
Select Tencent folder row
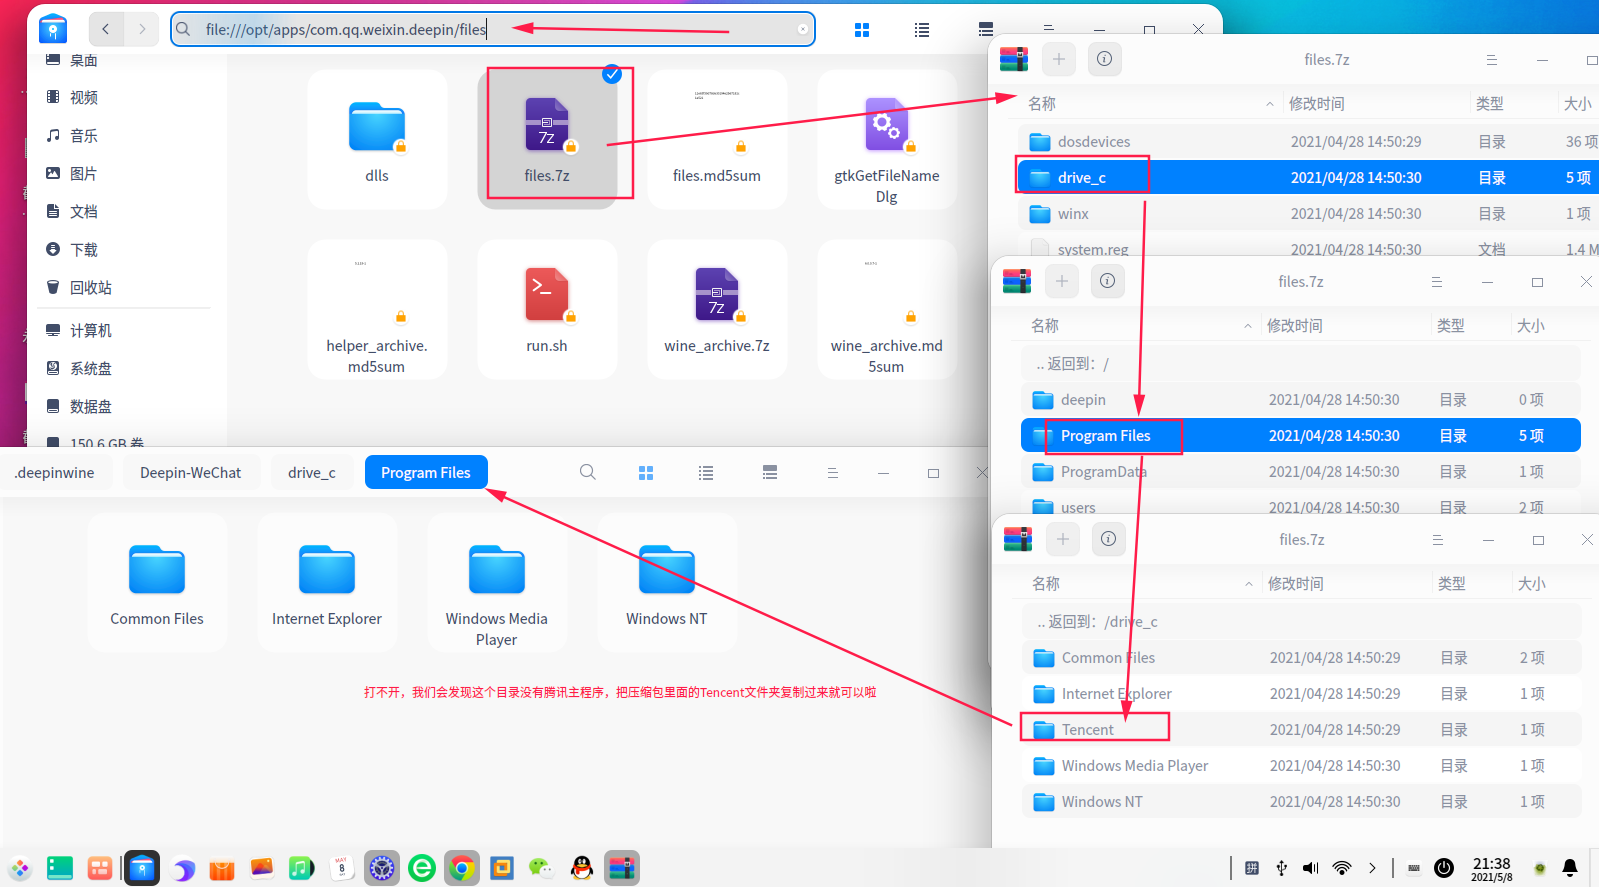pos(1302,729)
